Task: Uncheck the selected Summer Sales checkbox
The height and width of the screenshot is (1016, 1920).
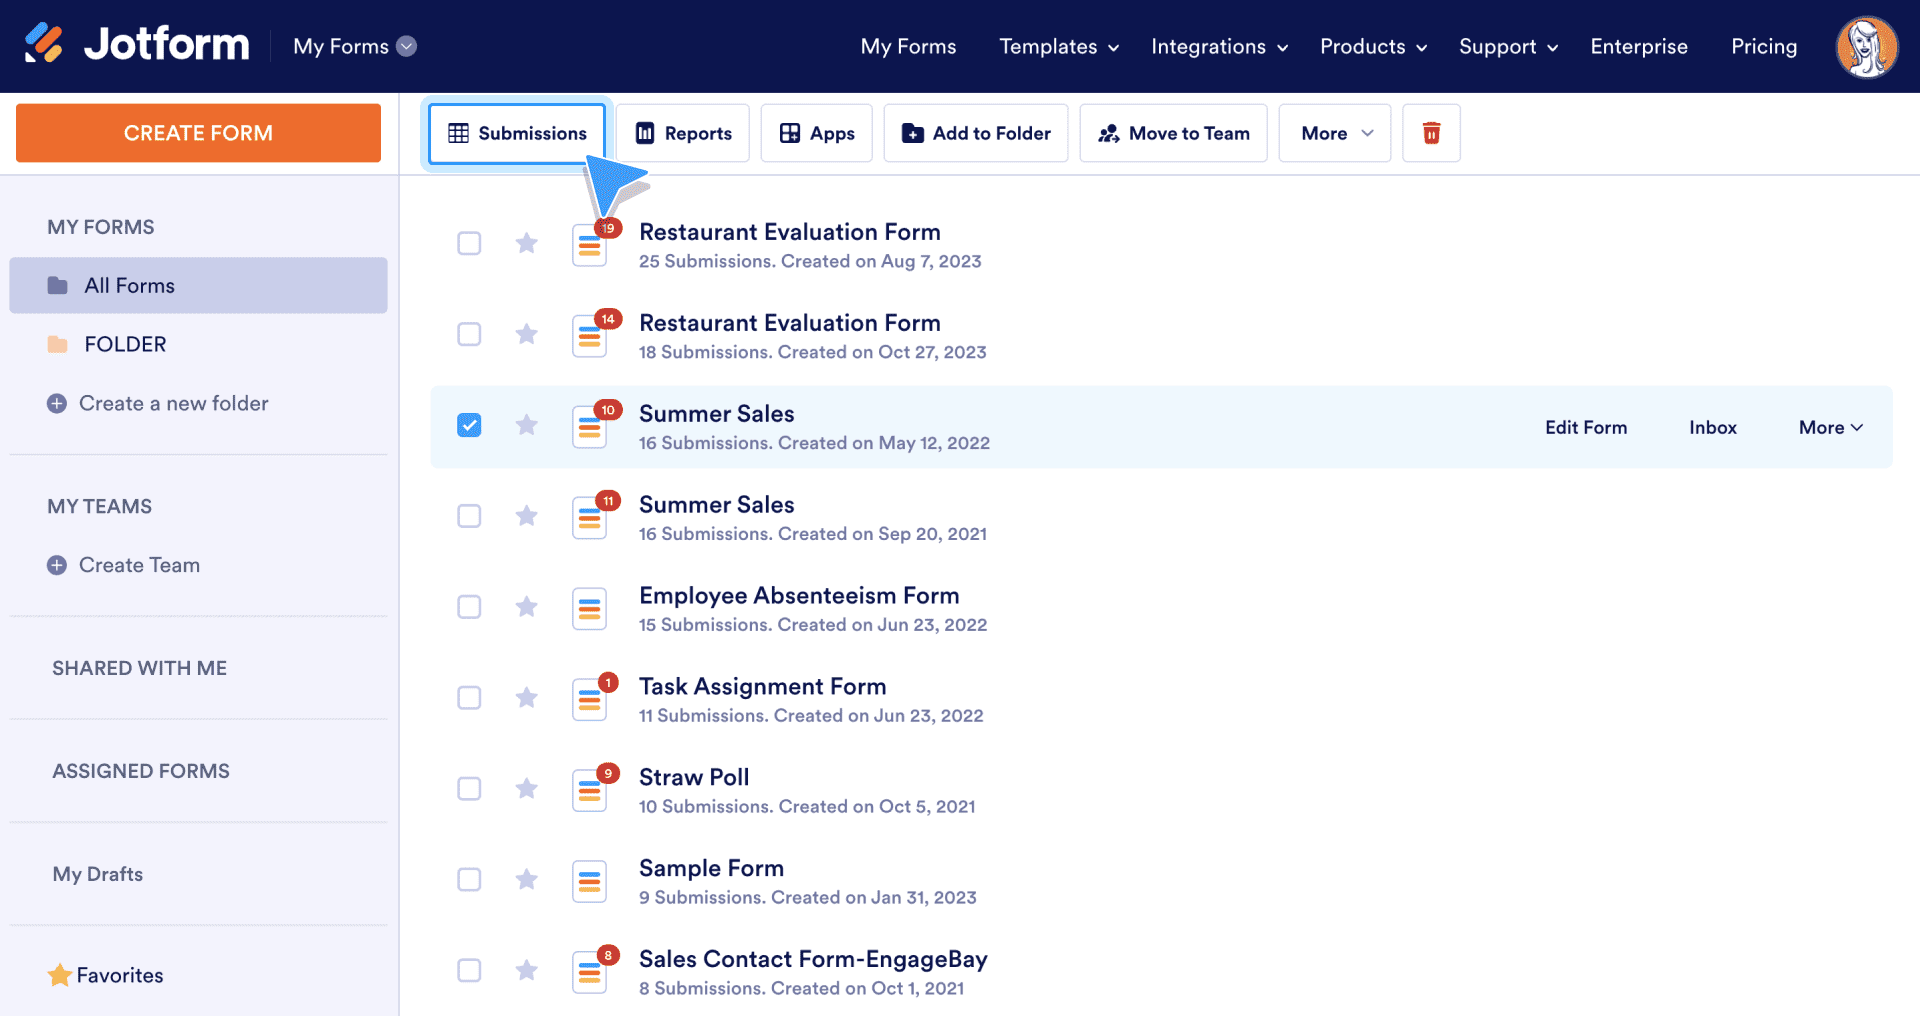Action: [x=469, y=426]
